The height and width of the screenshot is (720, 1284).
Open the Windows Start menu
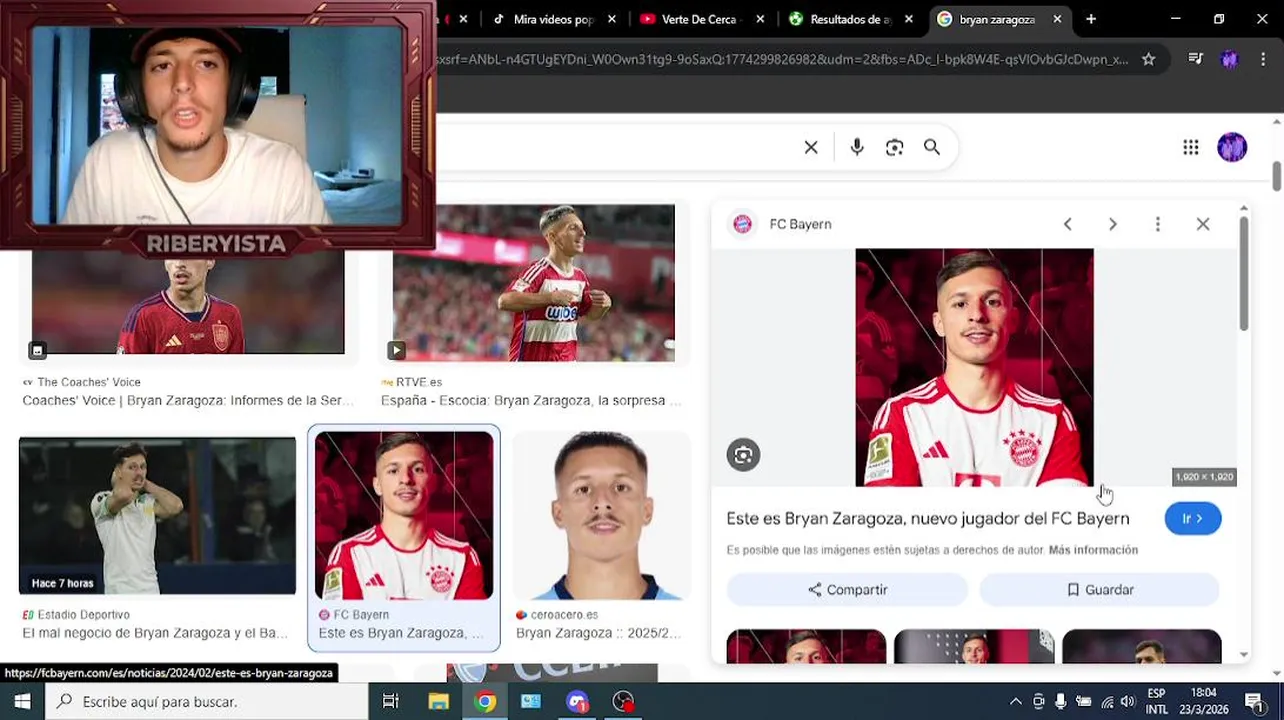(22, 702)
